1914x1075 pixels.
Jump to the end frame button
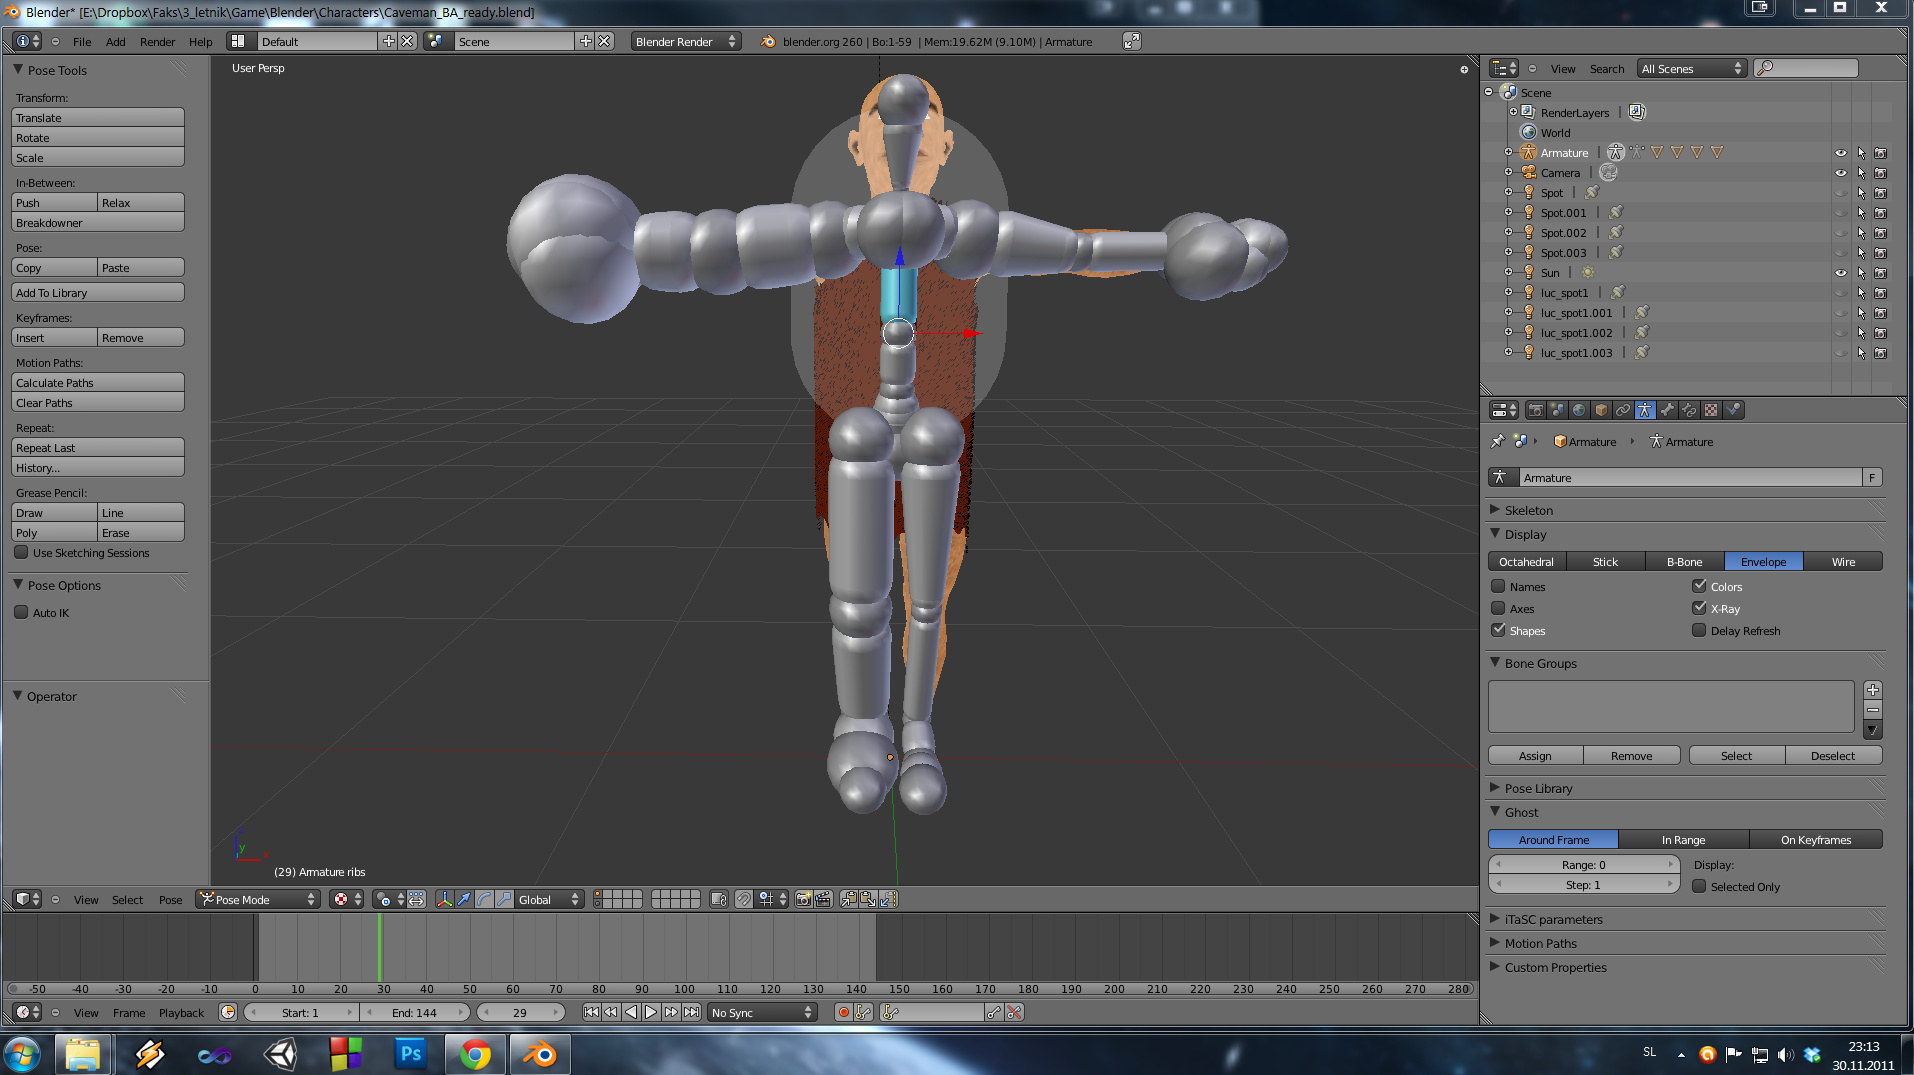point(691,1012)
